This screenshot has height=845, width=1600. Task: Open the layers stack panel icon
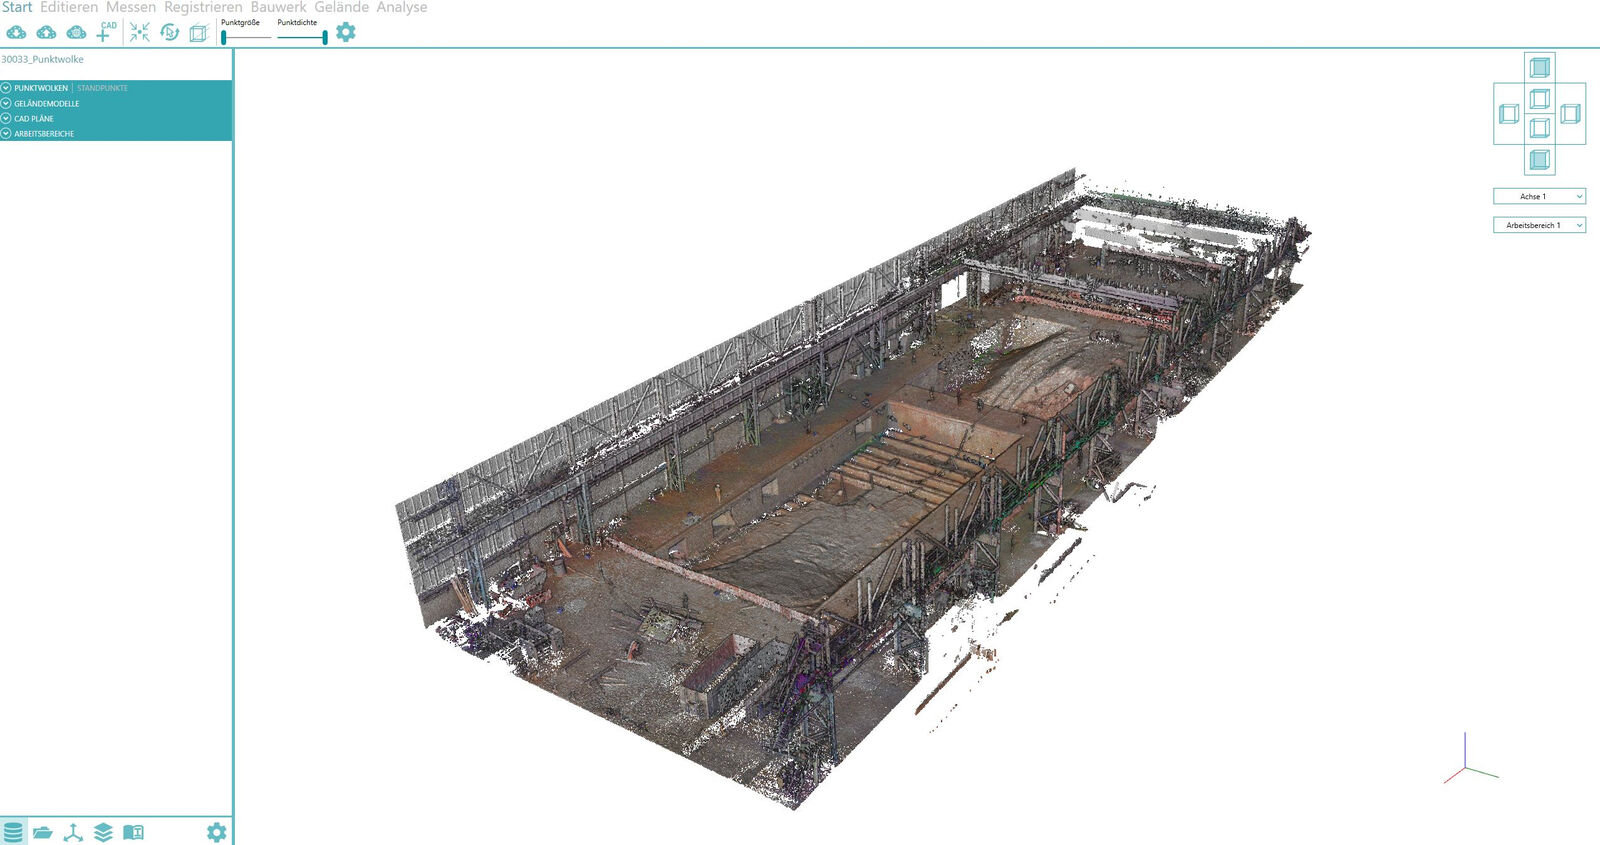tap(103, 832)
